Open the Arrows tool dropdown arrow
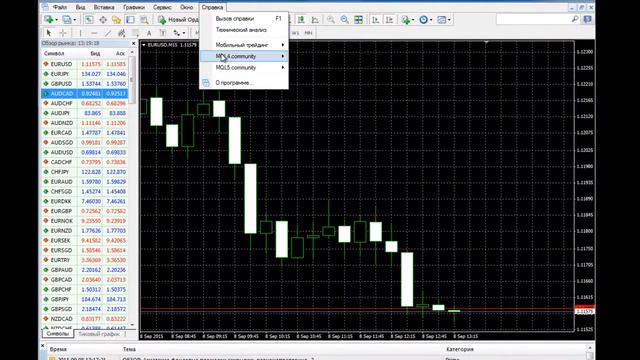 (184, 33)
